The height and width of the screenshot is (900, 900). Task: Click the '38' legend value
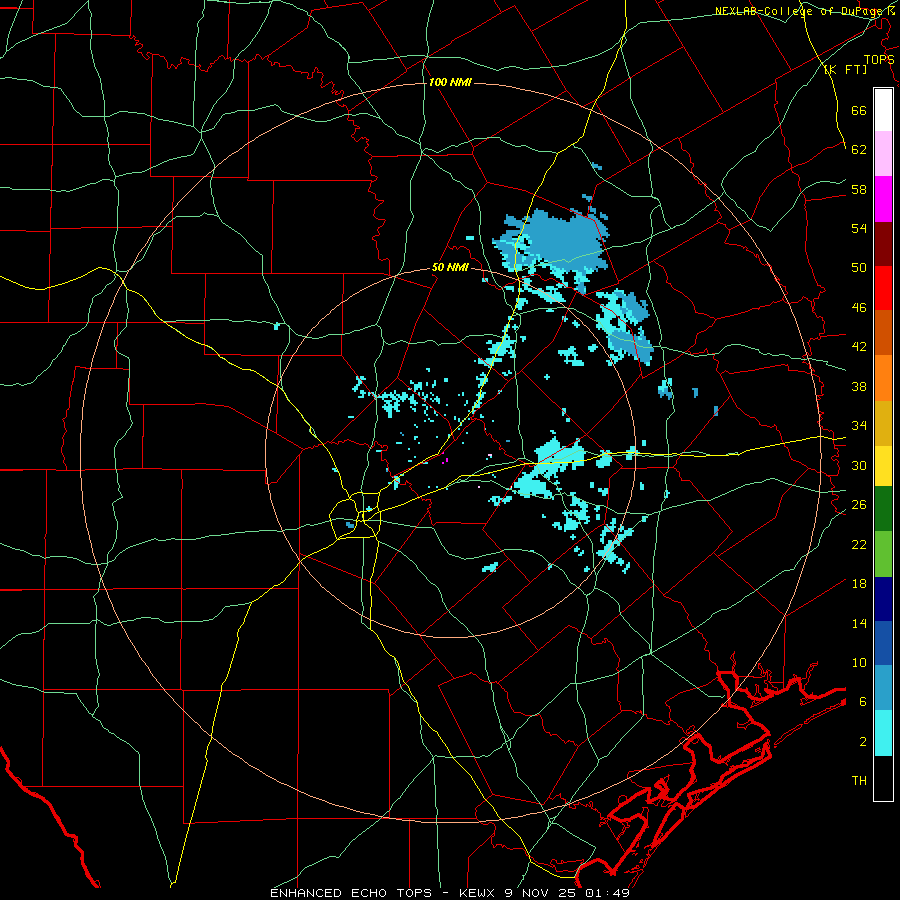click(x=859, y=386)
